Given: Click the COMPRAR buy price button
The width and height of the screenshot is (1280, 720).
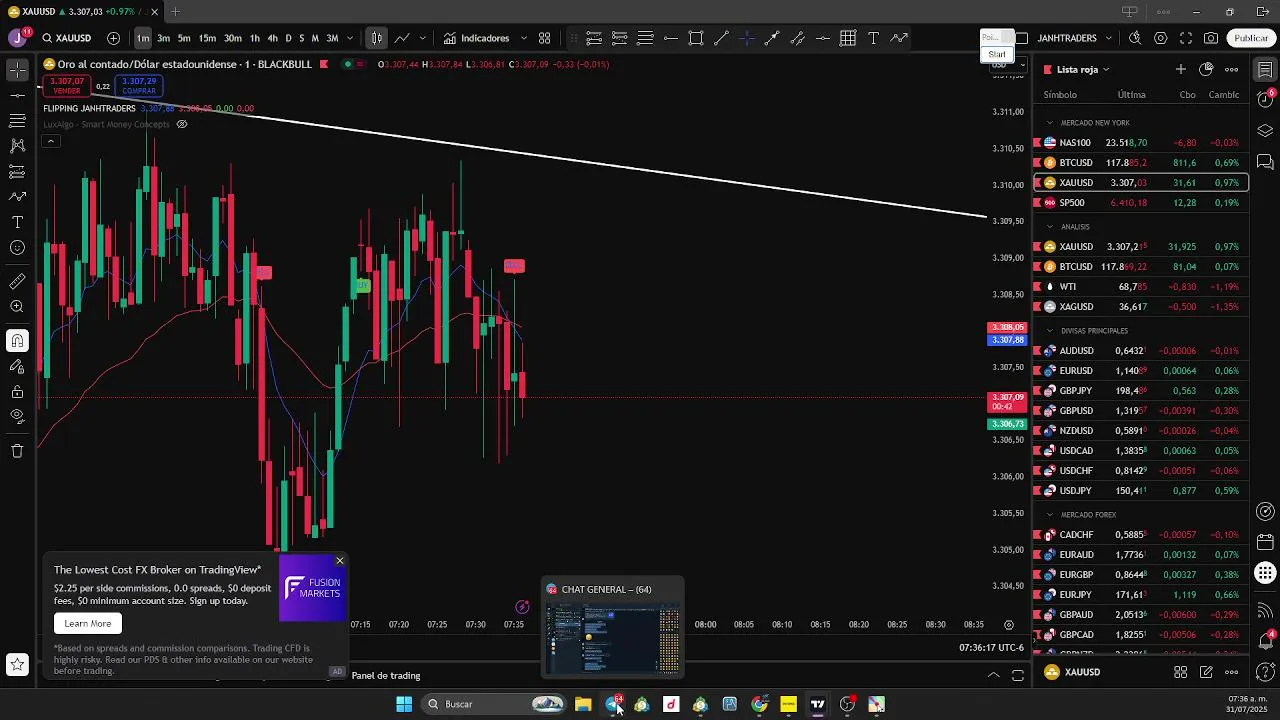Looking at the screenshot, I should point(139,86).
